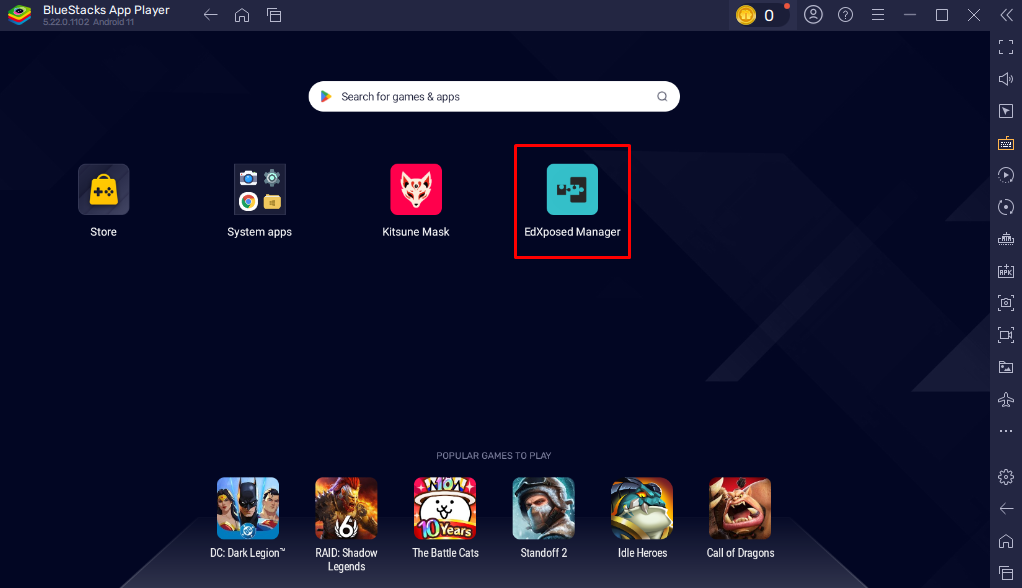
Task: Click the Install APK icon
Action: click(1006, 271)
